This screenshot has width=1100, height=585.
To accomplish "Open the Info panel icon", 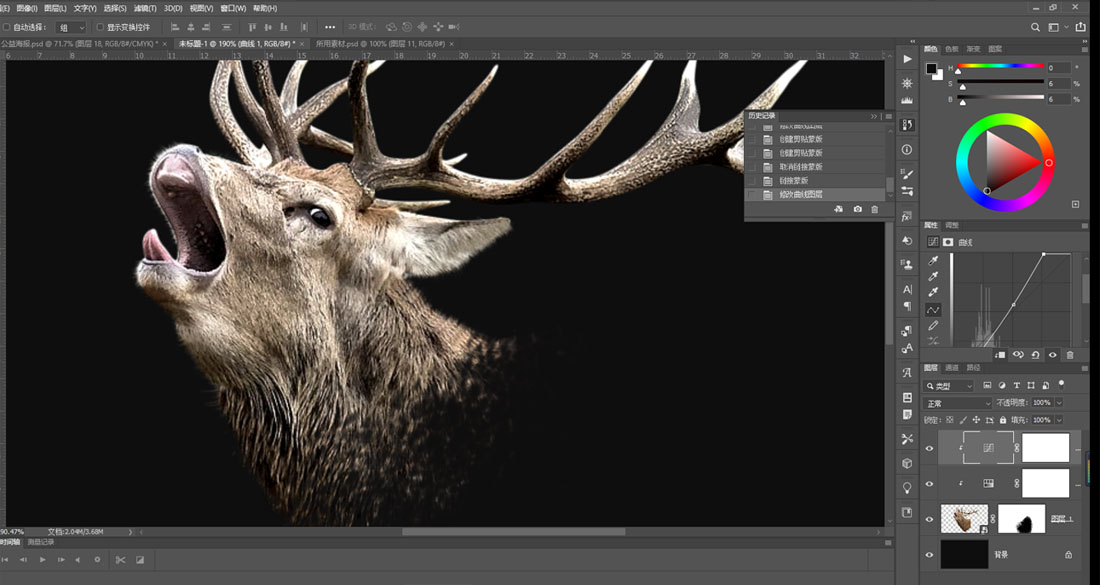I will (908, 150).
